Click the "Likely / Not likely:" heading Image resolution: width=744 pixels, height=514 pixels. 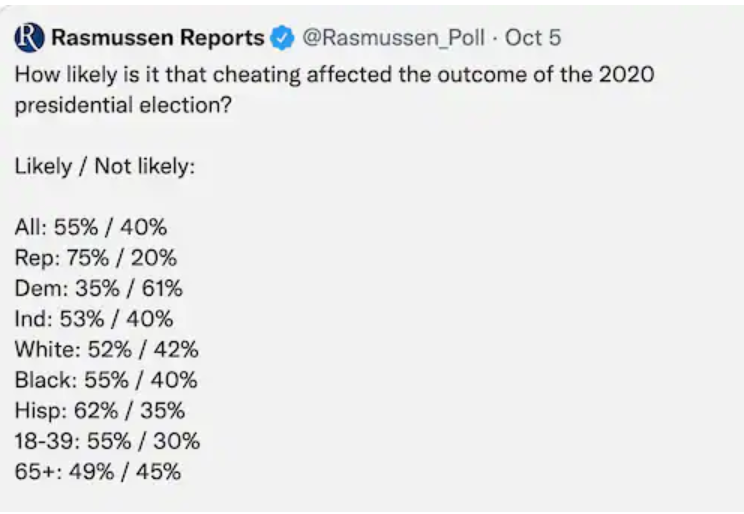pyautogui.click(x=104, y=166)
